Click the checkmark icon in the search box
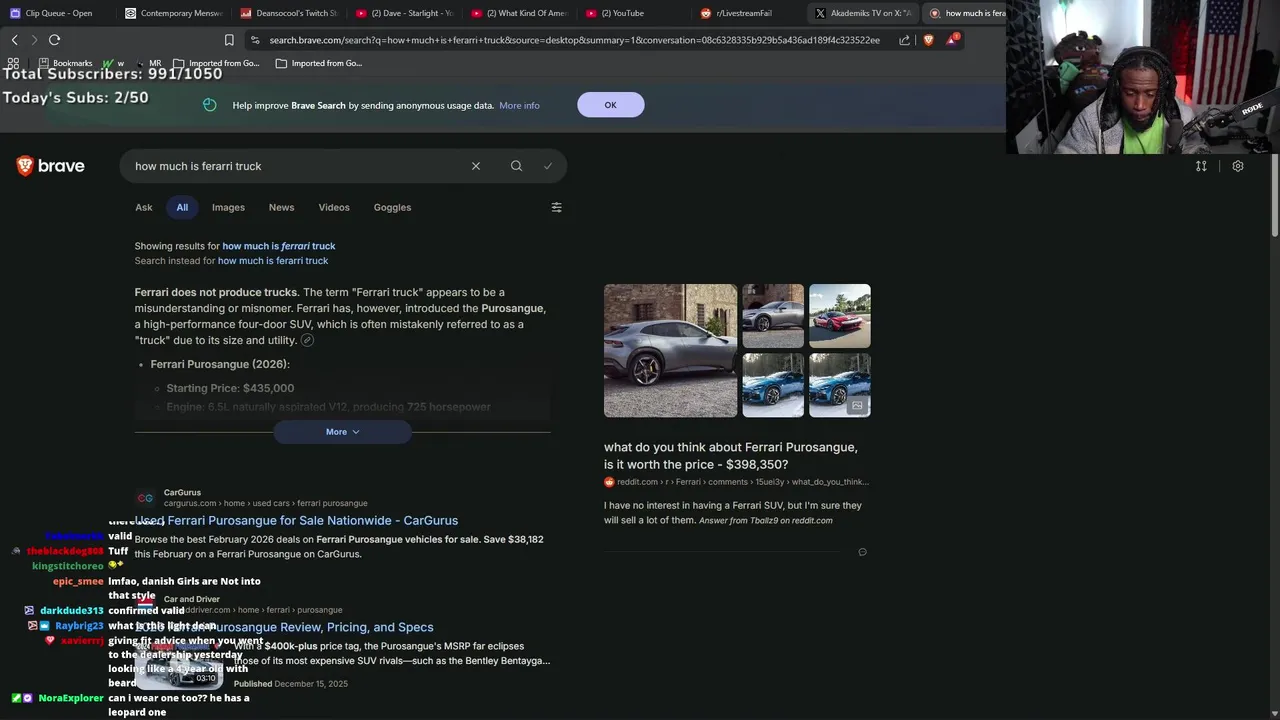Screen dimensions: 1280x720 [548, 166]
